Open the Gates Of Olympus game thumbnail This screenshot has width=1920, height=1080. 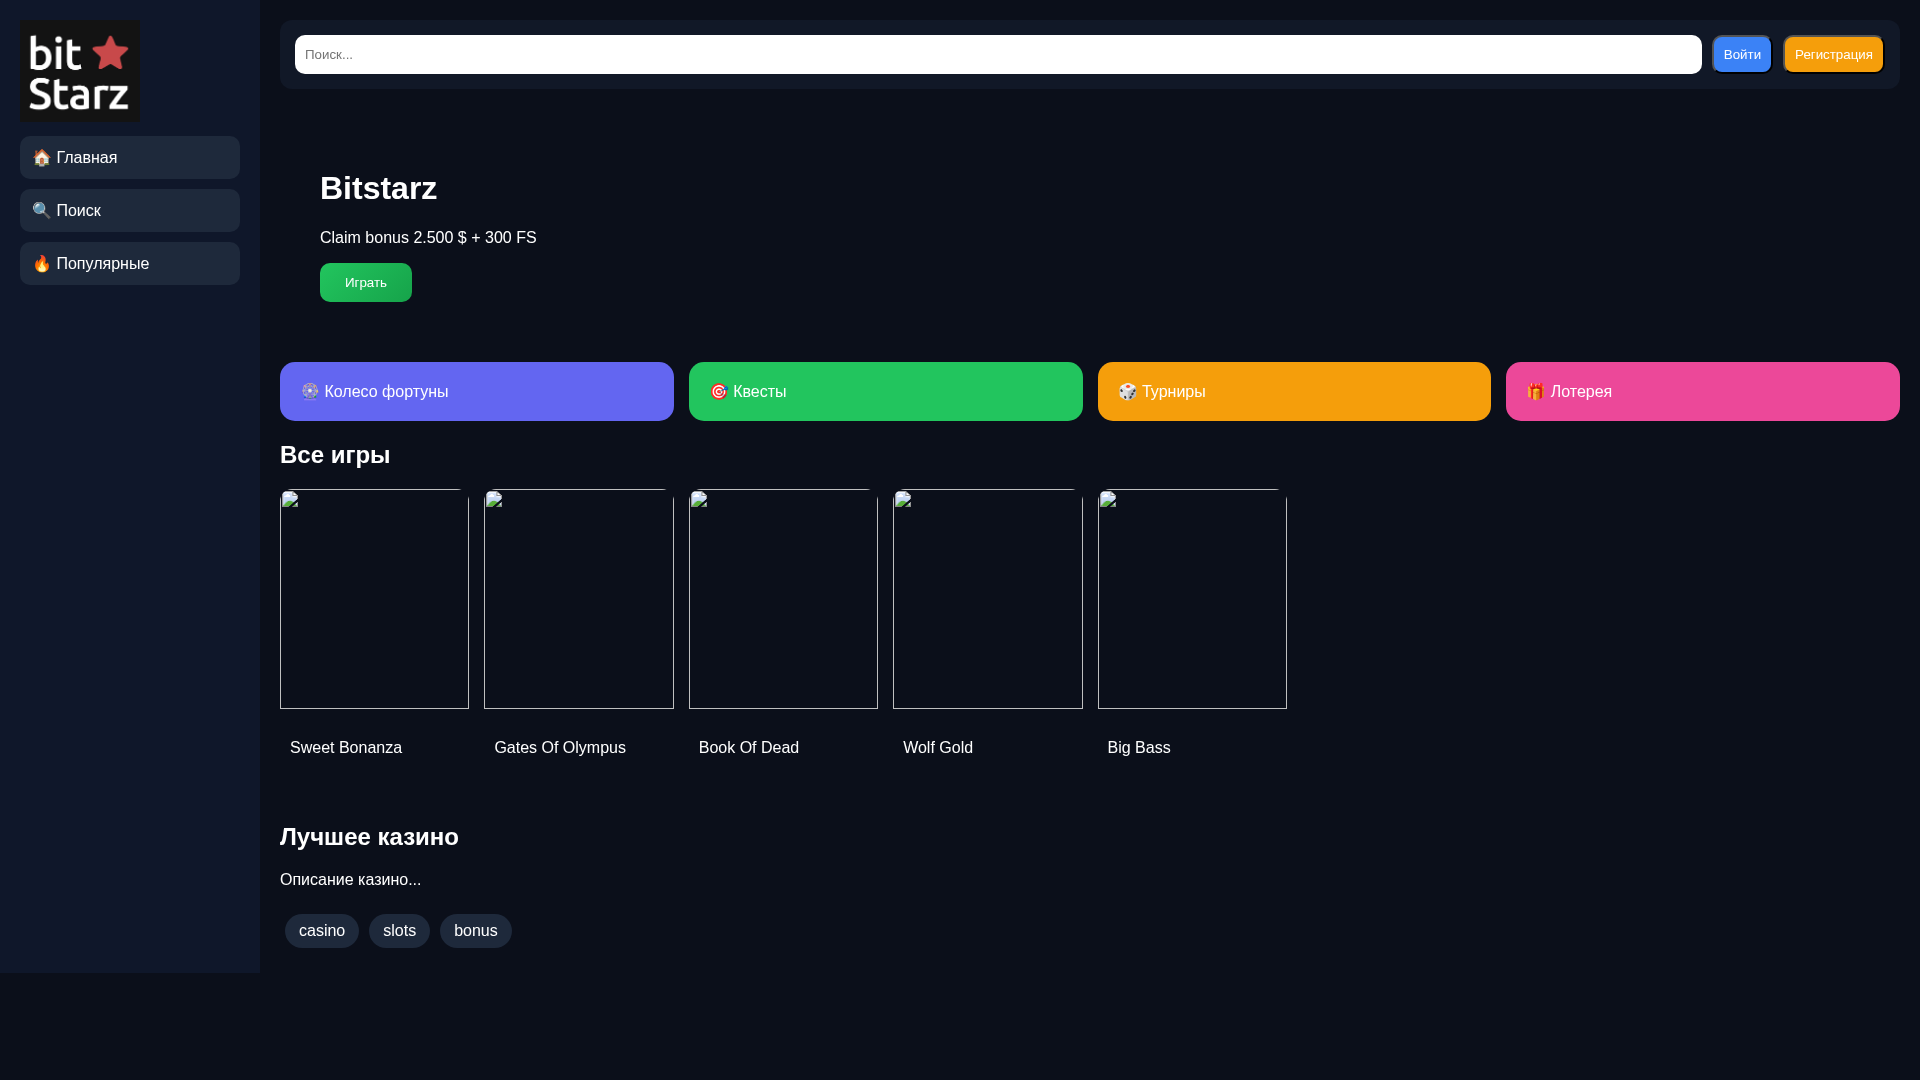(x=579, y=599)
